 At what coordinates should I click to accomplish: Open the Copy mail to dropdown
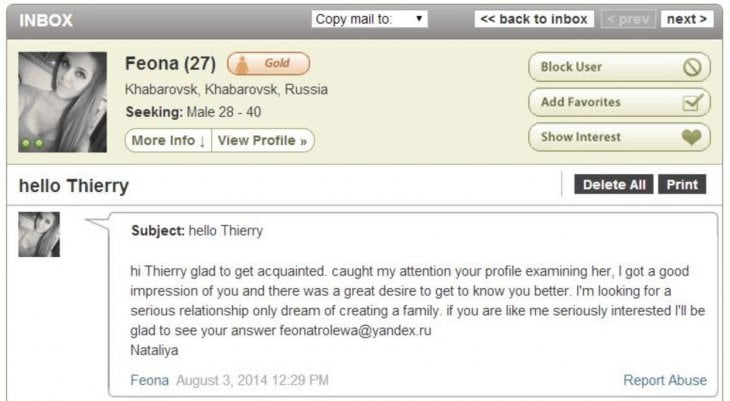370,19
